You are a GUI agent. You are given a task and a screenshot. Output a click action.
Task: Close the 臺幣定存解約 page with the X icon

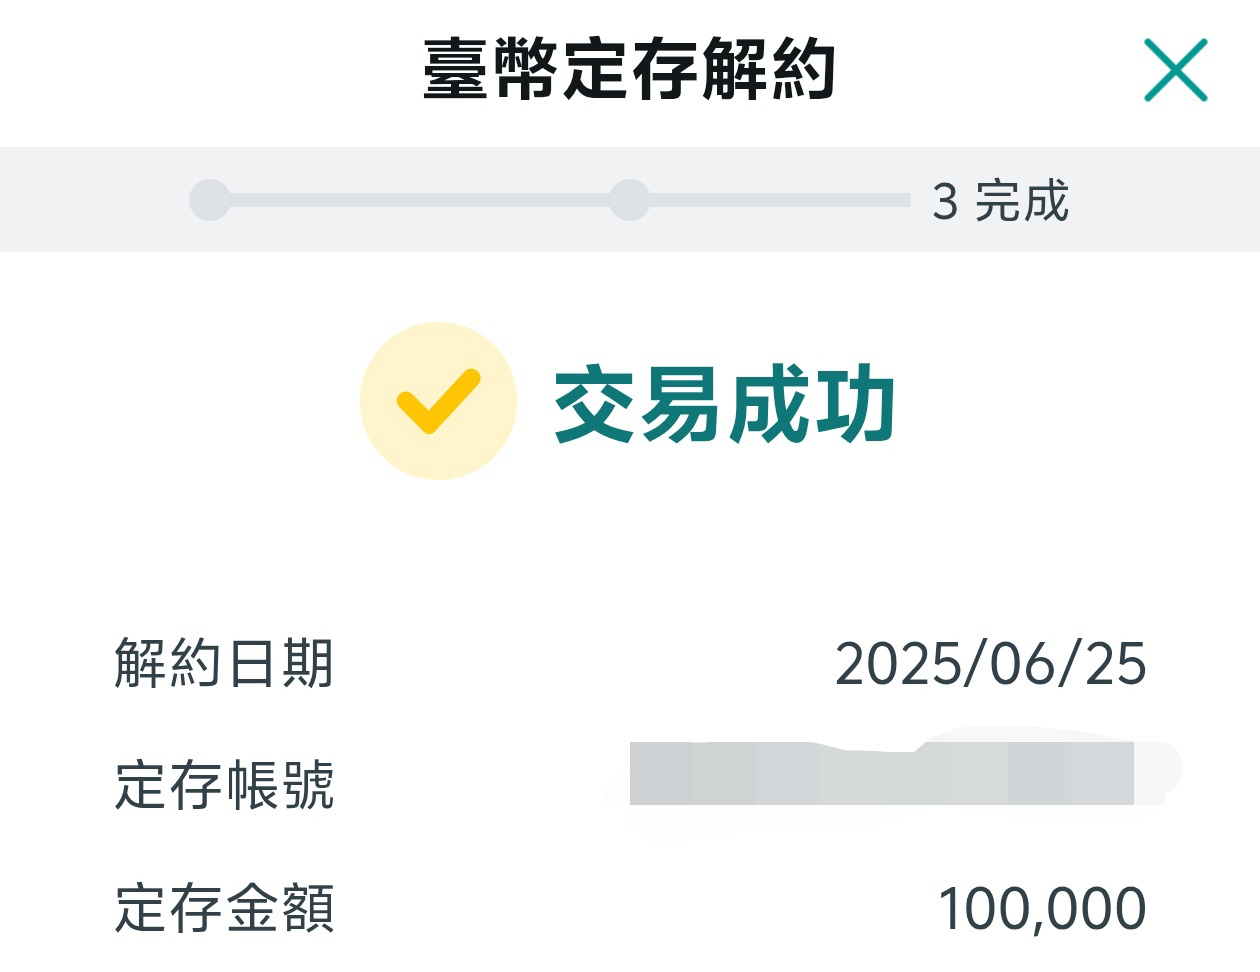[x=1176, y=70]
